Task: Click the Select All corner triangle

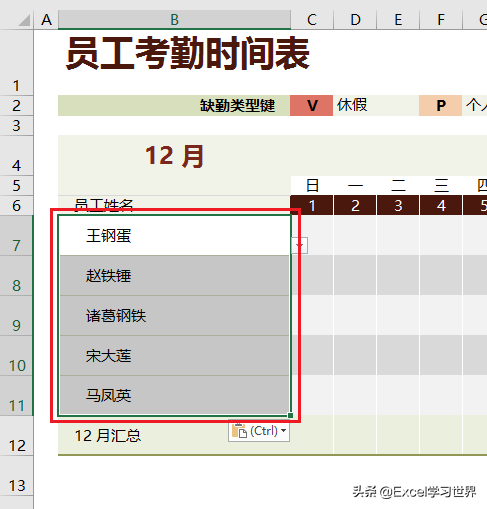Action: (x=24, y=19)
